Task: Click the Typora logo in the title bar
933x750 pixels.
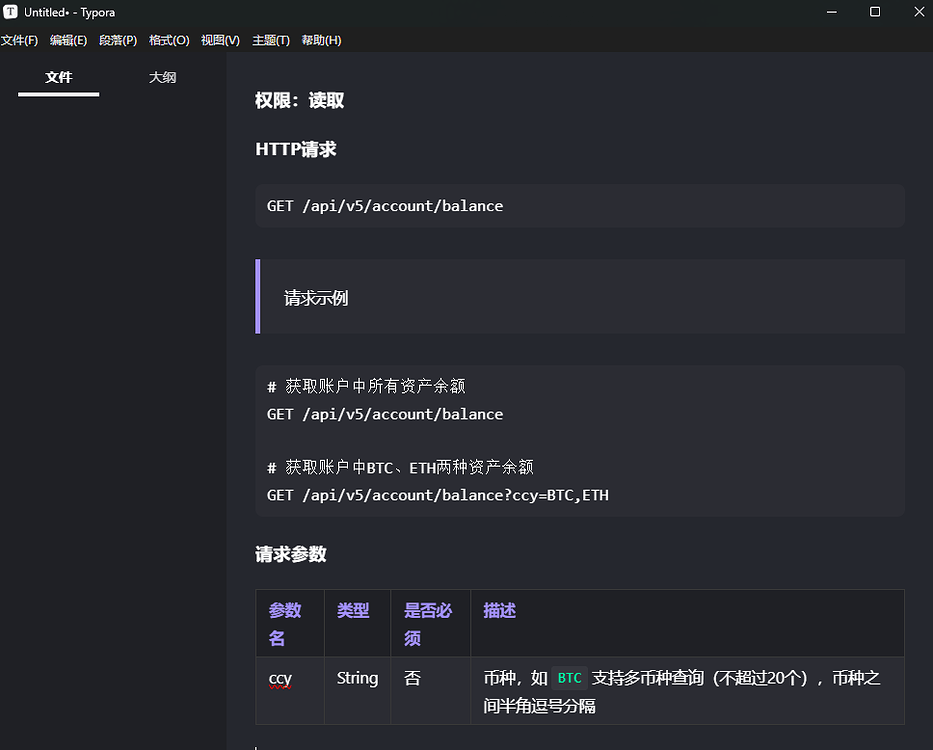Action: point(10,11)
